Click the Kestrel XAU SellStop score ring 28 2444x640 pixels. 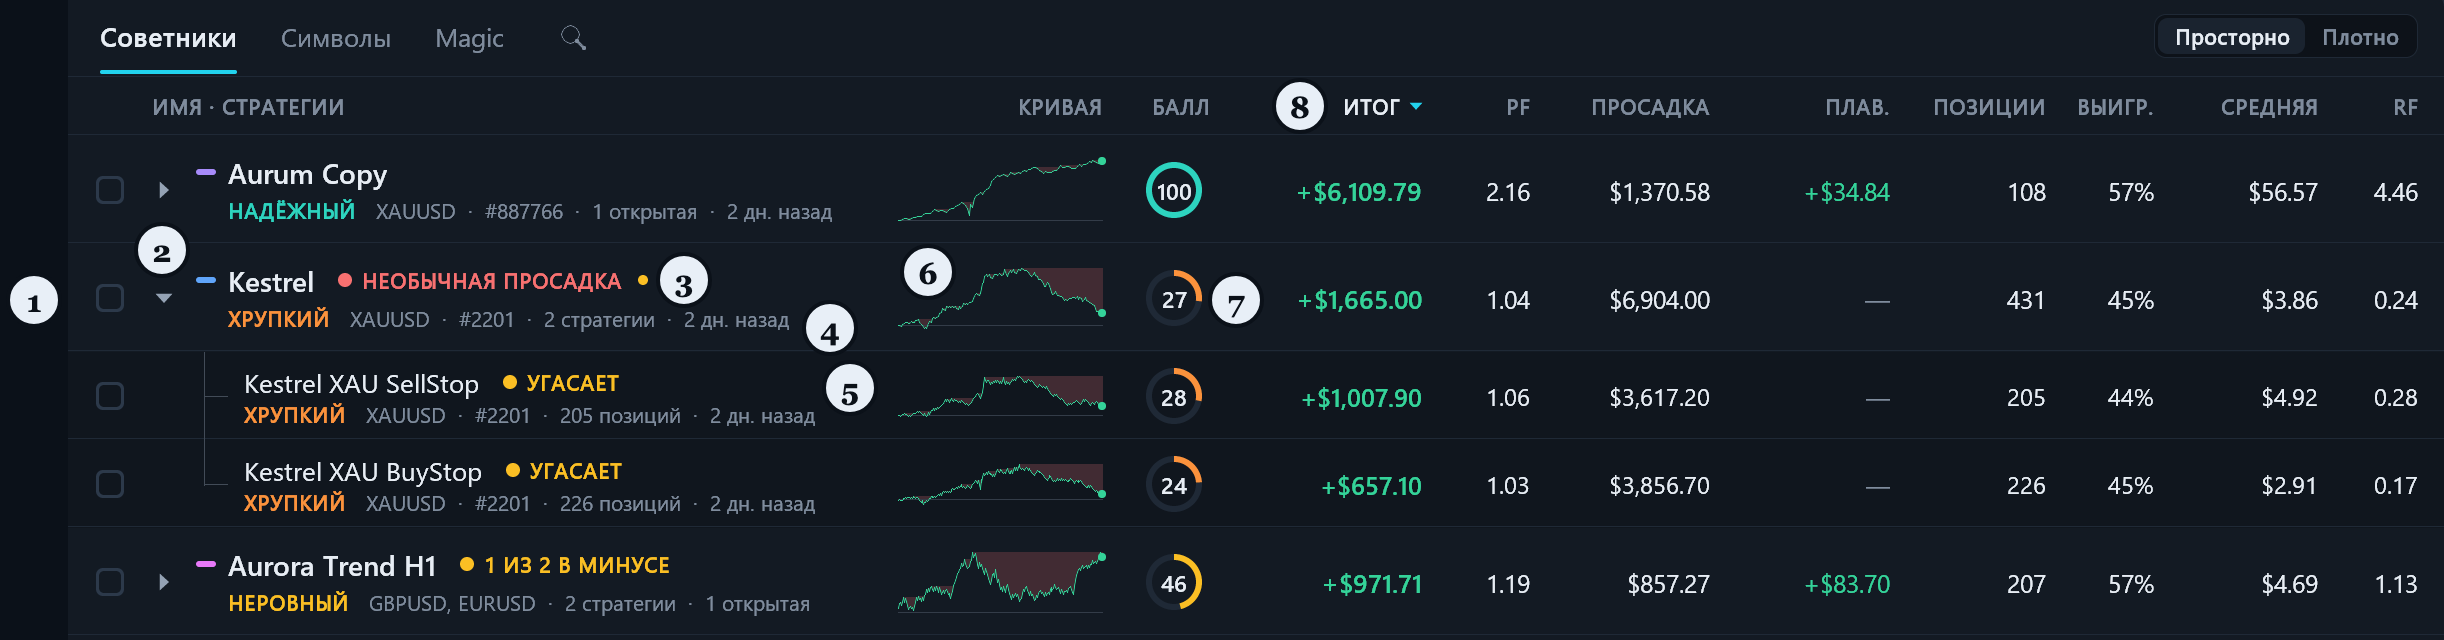(1174, 397)
